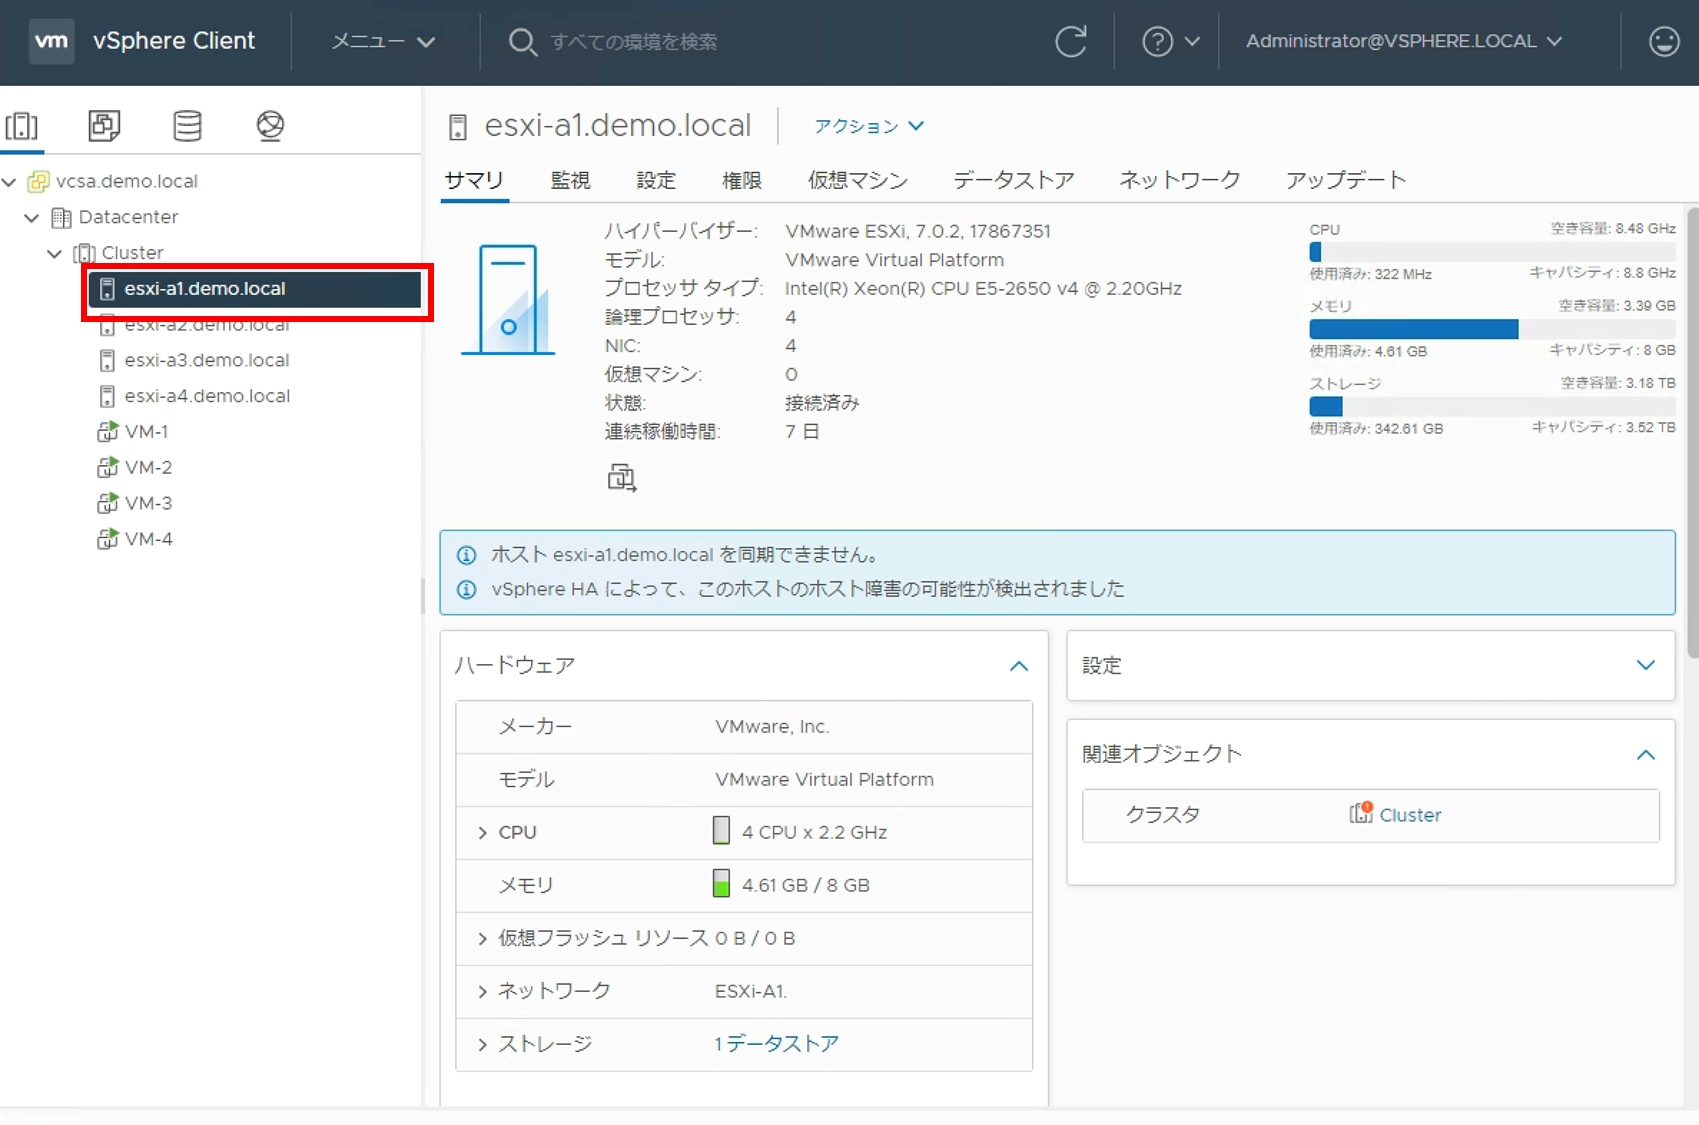
Task: Switch to the サマリ tab
Action: click(474, 180)
